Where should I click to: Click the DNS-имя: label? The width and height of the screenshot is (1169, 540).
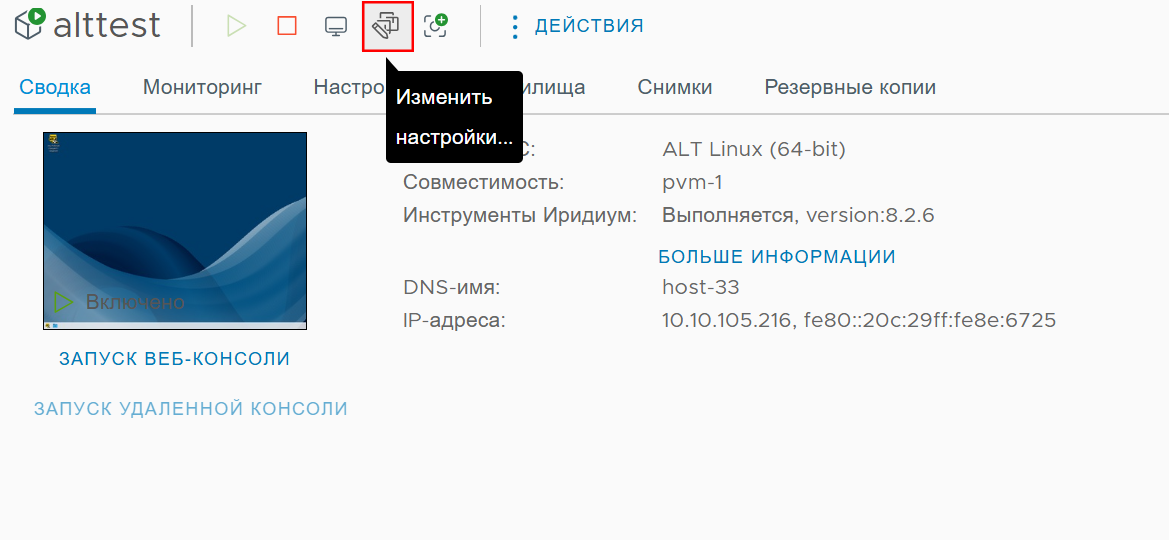452,287
